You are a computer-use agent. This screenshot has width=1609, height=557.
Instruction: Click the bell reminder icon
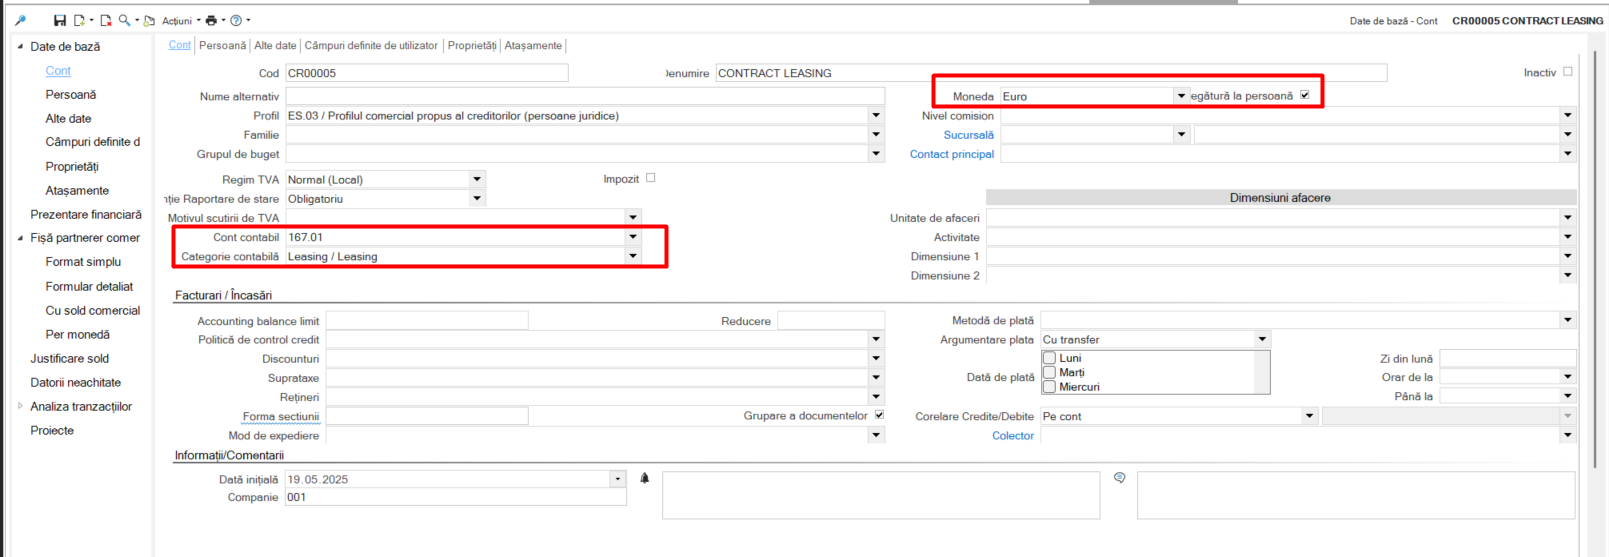[645, 479]
